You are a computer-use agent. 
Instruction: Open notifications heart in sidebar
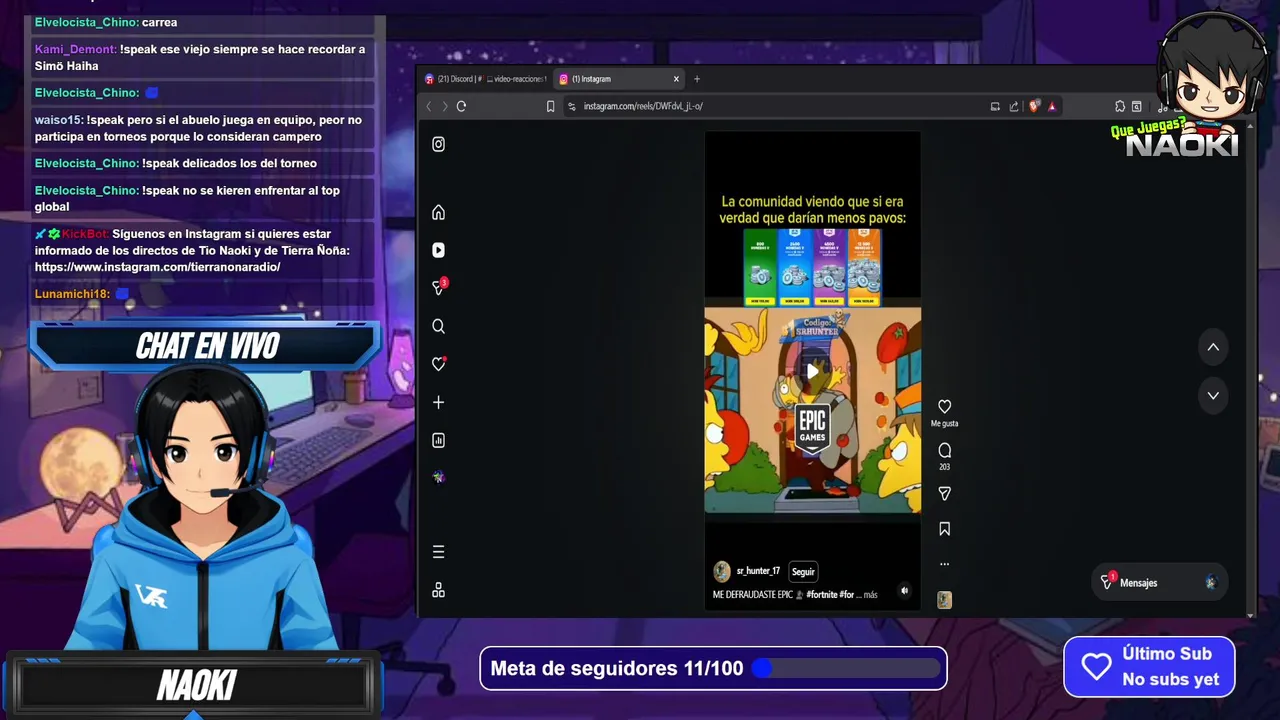tap(438, 364)
